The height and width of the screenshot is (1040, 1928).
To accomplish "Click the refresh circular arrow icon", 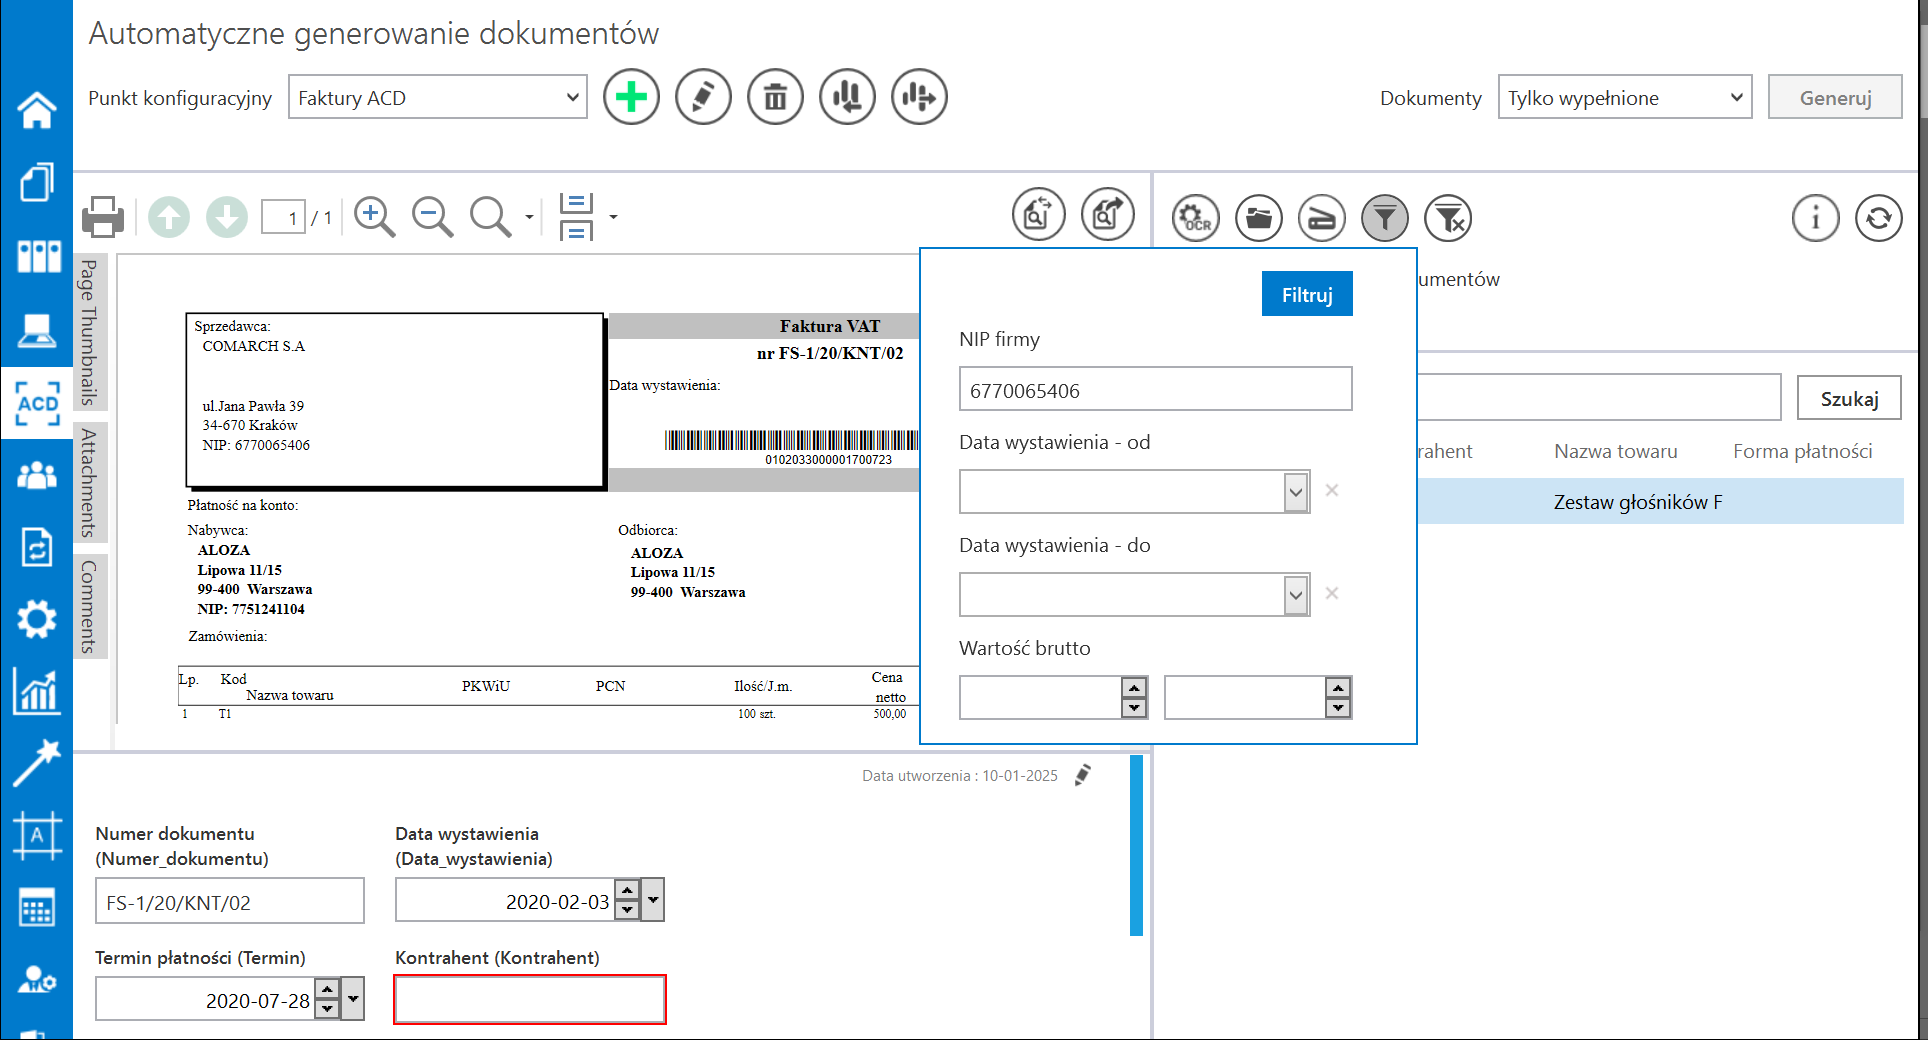I will [x=1878, y=217].
